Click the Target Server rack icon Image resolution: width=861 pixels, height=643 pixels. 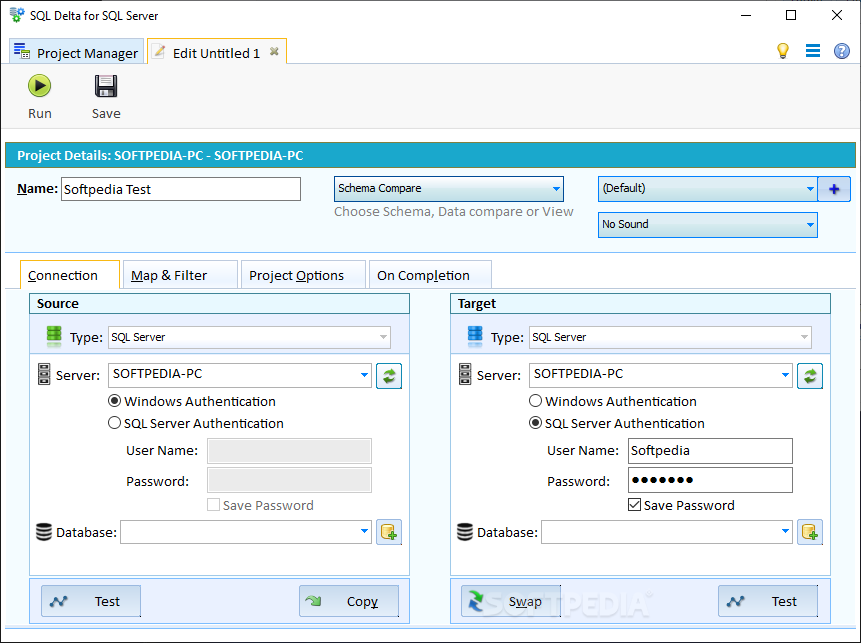[465, 374]
